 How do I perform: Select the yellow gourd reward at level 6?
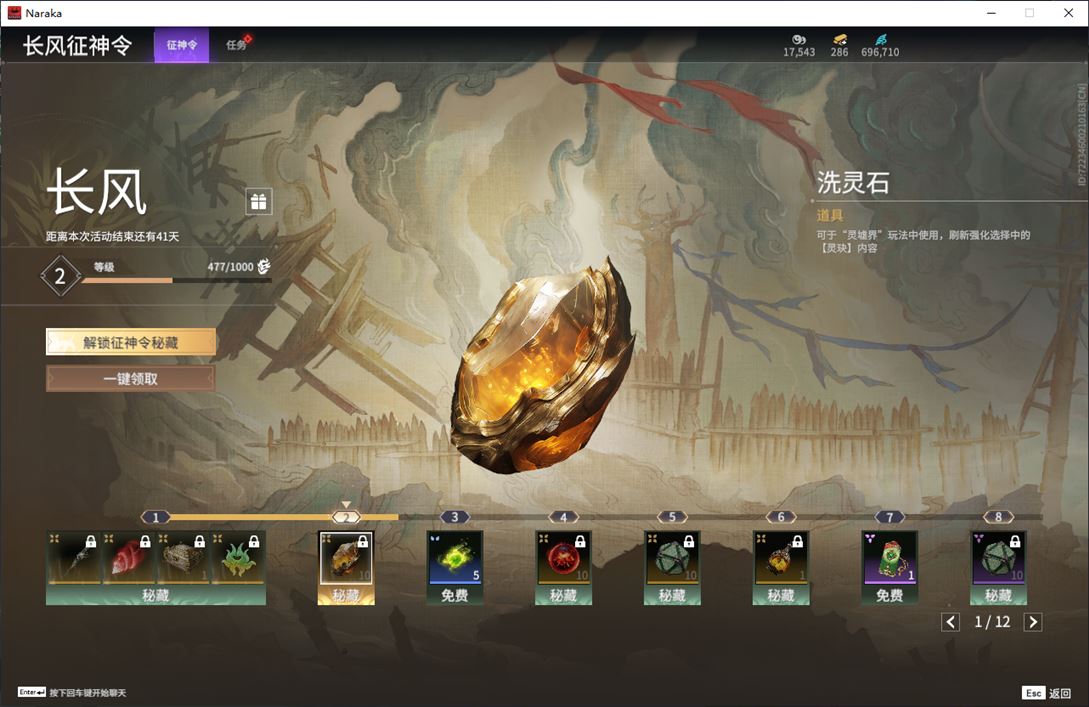click(781, 558)
